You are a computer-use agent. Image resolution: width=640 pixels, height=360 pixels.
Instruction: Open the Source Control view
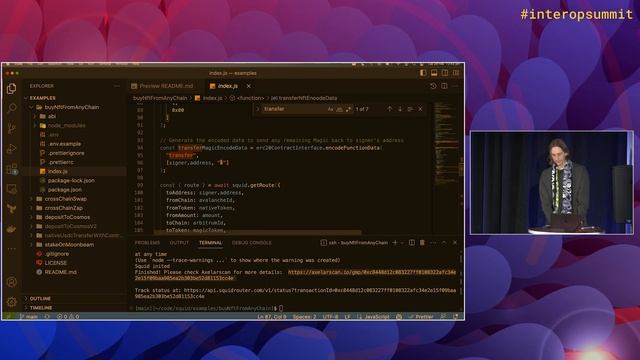click(11, 128)
